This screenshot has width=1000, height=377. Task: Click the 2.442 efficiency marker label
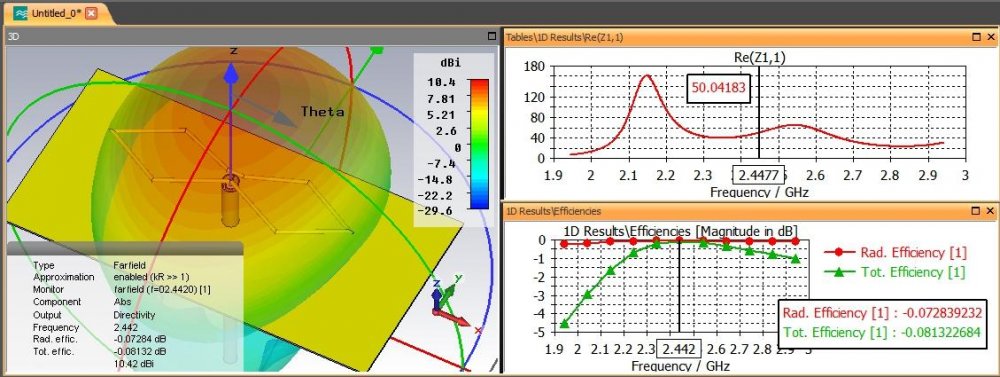point(680,350)
